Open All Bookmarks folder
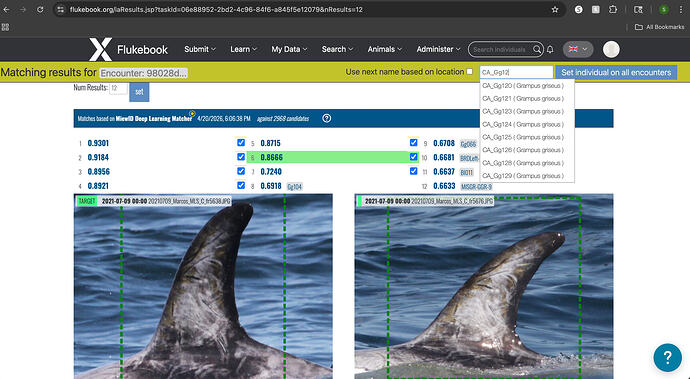690x379 pixels. coord(659,27)
